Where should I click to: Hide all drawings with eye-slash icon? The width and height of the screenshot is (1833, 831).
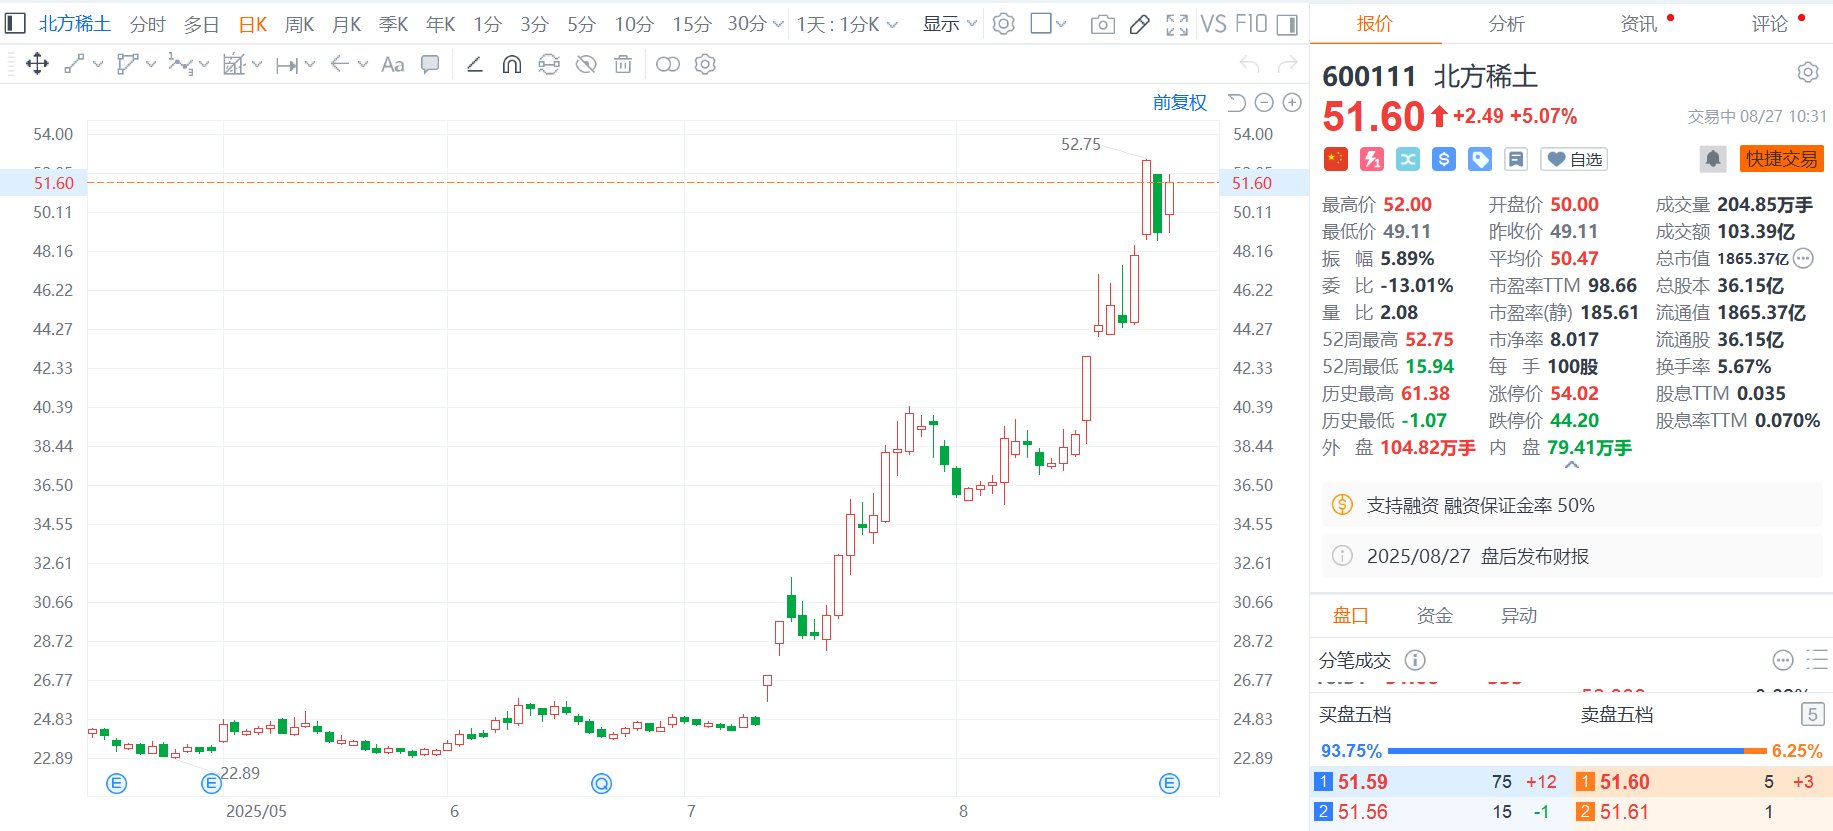[x=586, y=64]
